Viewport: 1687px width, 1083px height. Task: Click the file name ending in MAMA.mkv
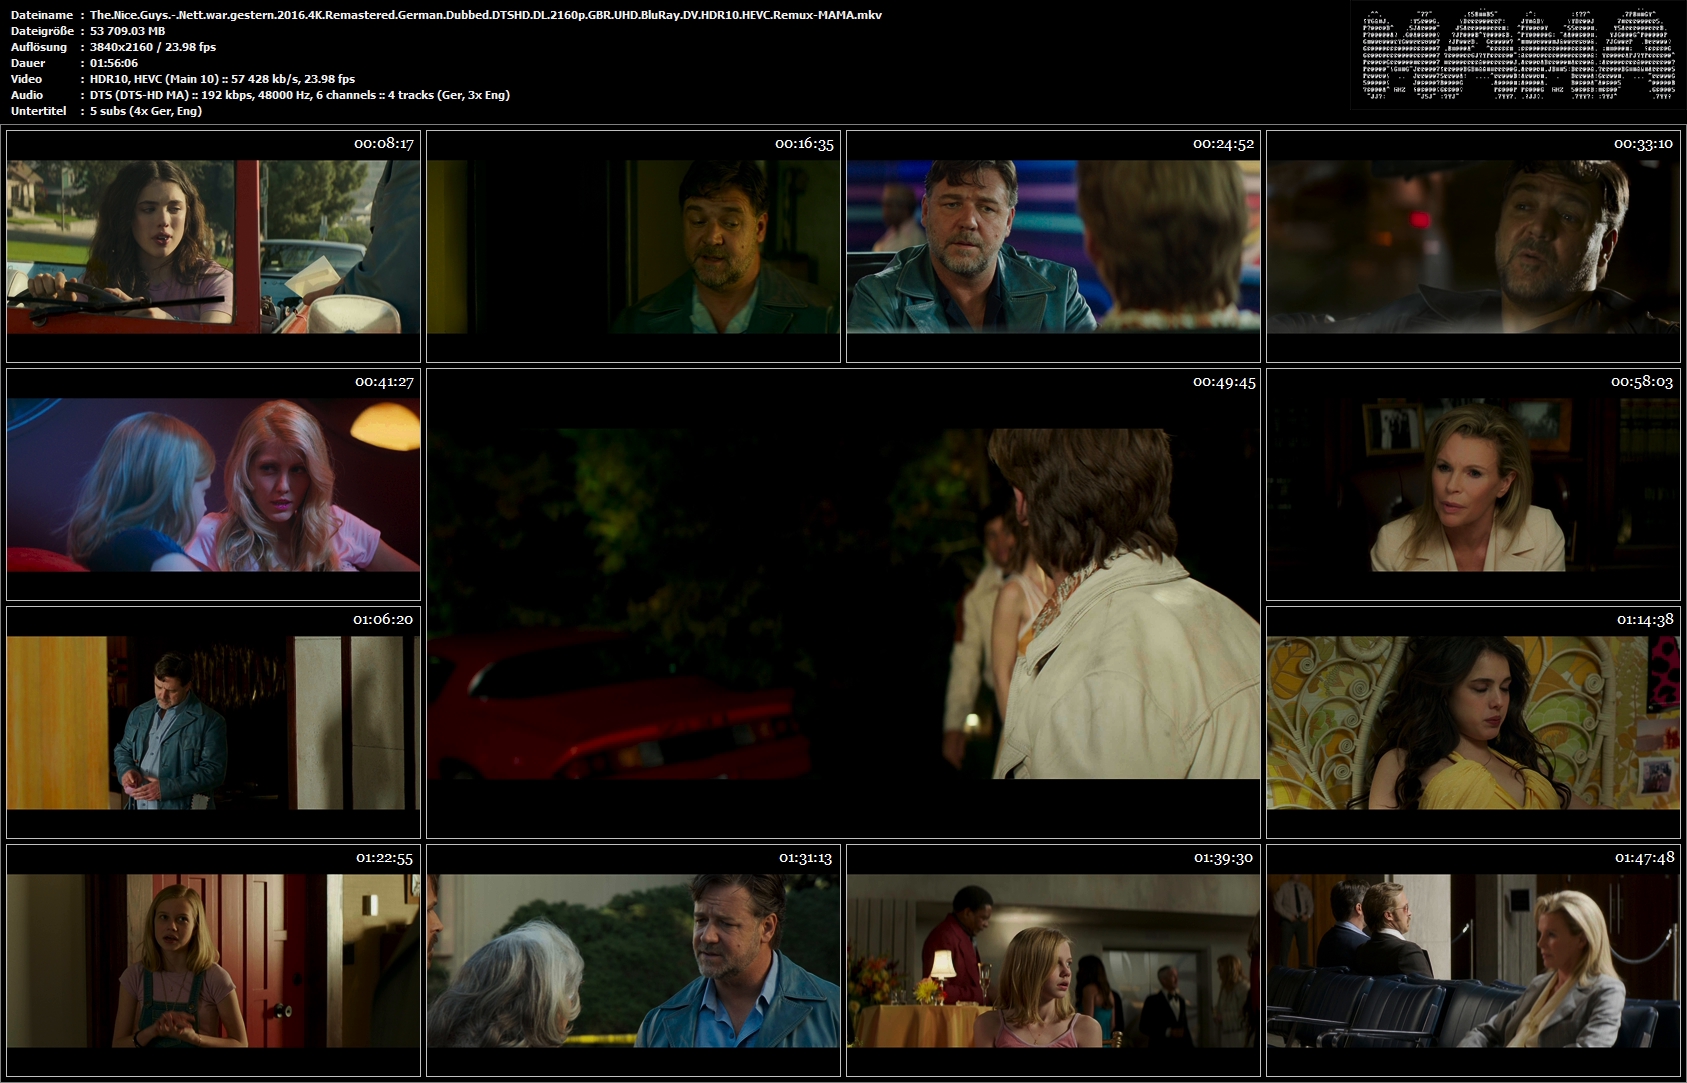pyautogui.click(x=486, y=15)
